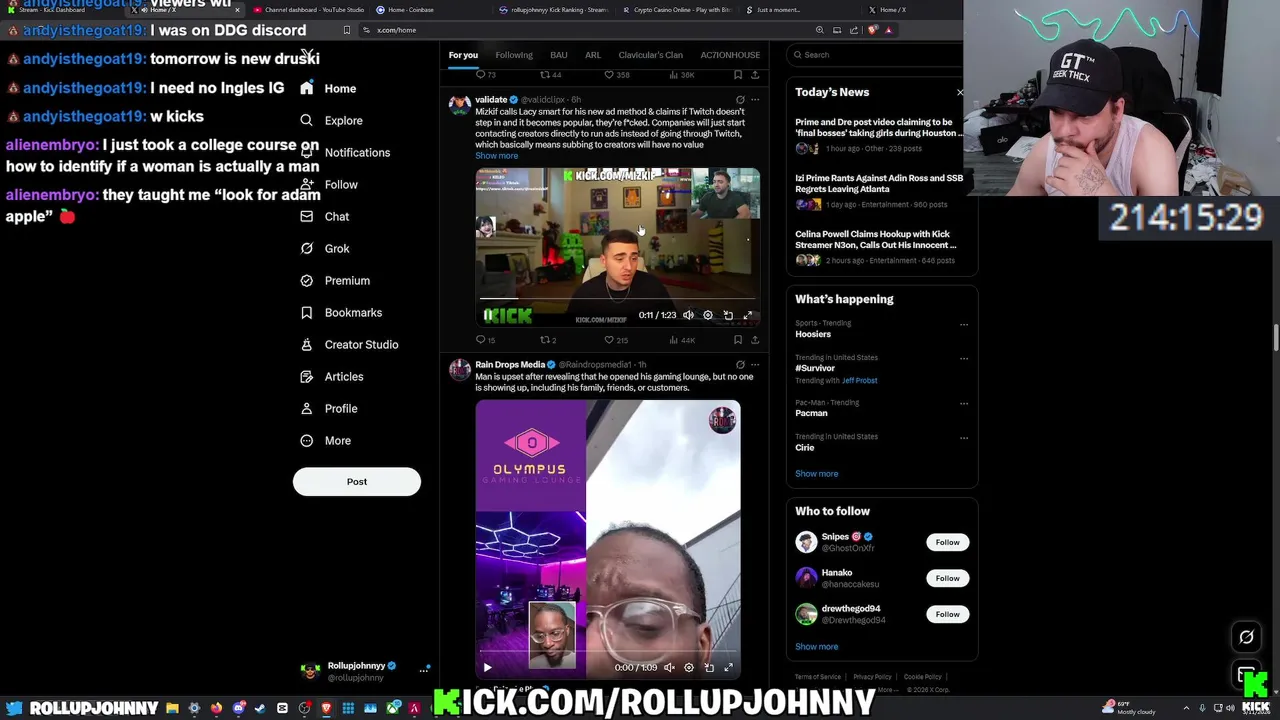
Task: Open Mizkif video settings gear
Action: click(708, 315)
